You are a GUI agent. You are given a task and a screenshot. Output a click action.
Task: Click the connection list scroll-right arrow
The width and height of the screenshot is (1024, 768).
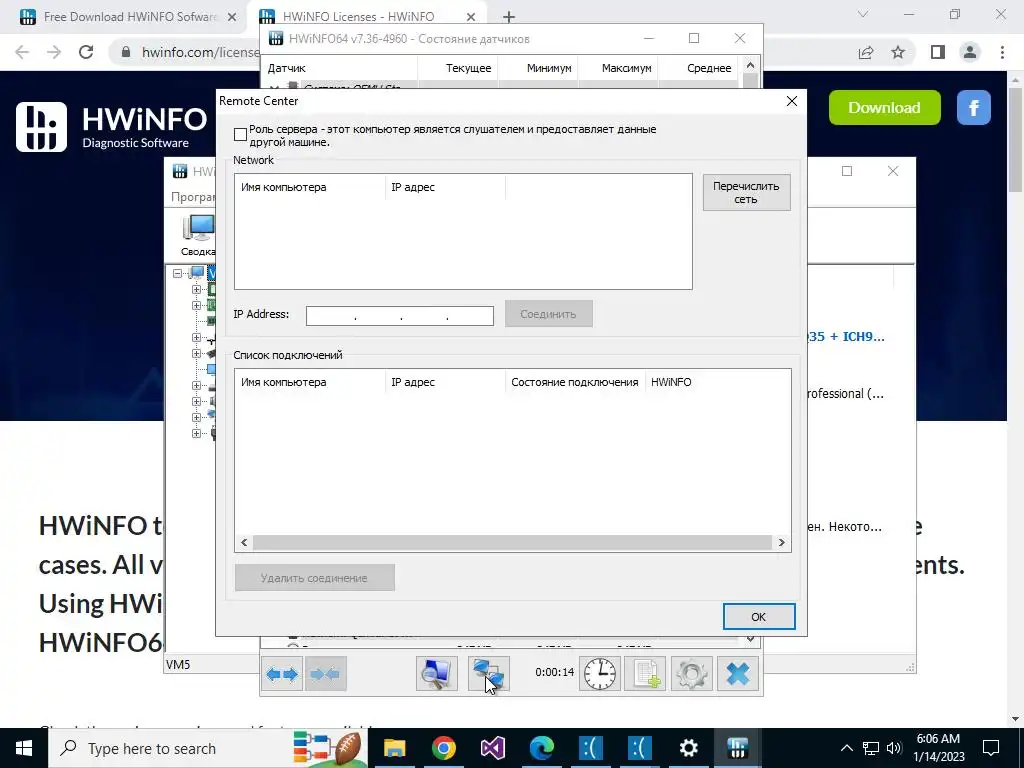[781, 543]
